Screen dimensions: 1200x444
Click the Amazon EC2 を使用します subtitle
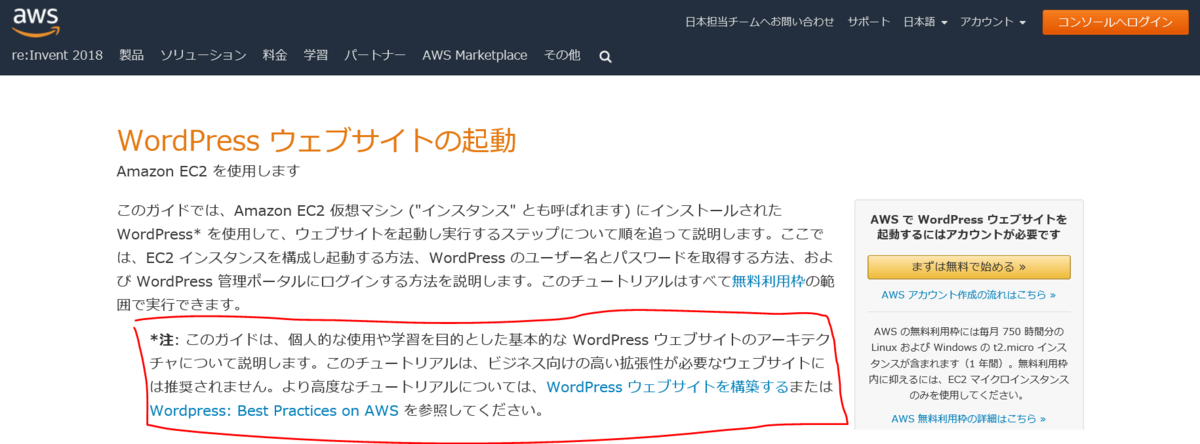coord(208,171)
